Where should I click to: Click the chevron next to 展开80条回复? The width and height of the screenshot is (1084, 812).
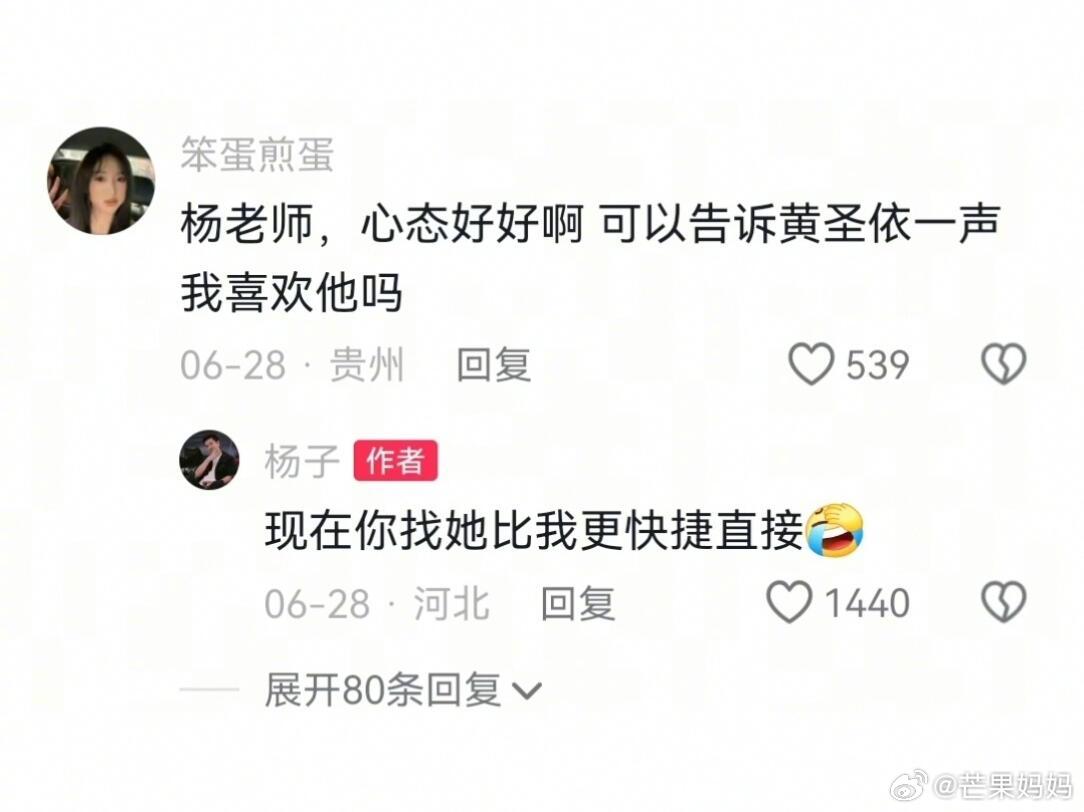(527, 690)
